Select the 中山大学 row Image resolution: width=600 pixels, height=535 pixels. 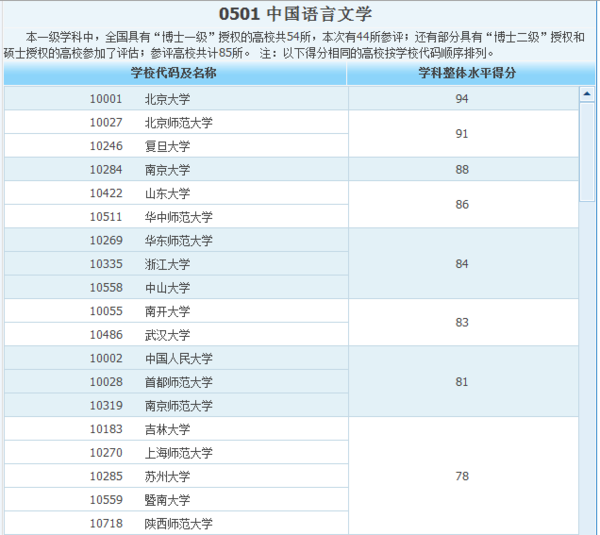point(176,287)
